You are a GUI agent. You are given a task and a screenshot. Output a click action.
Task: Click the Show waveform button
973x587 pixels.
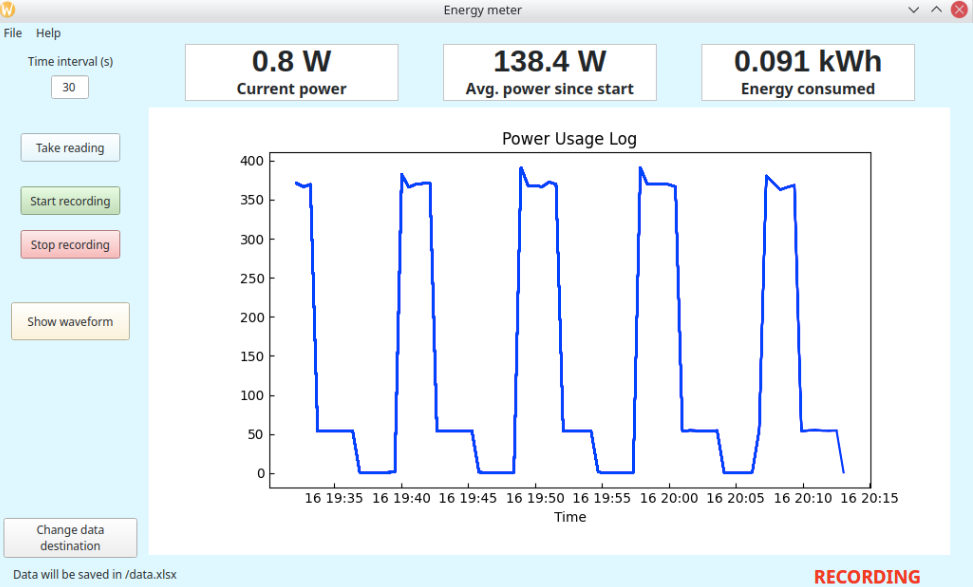click(70, 321)
